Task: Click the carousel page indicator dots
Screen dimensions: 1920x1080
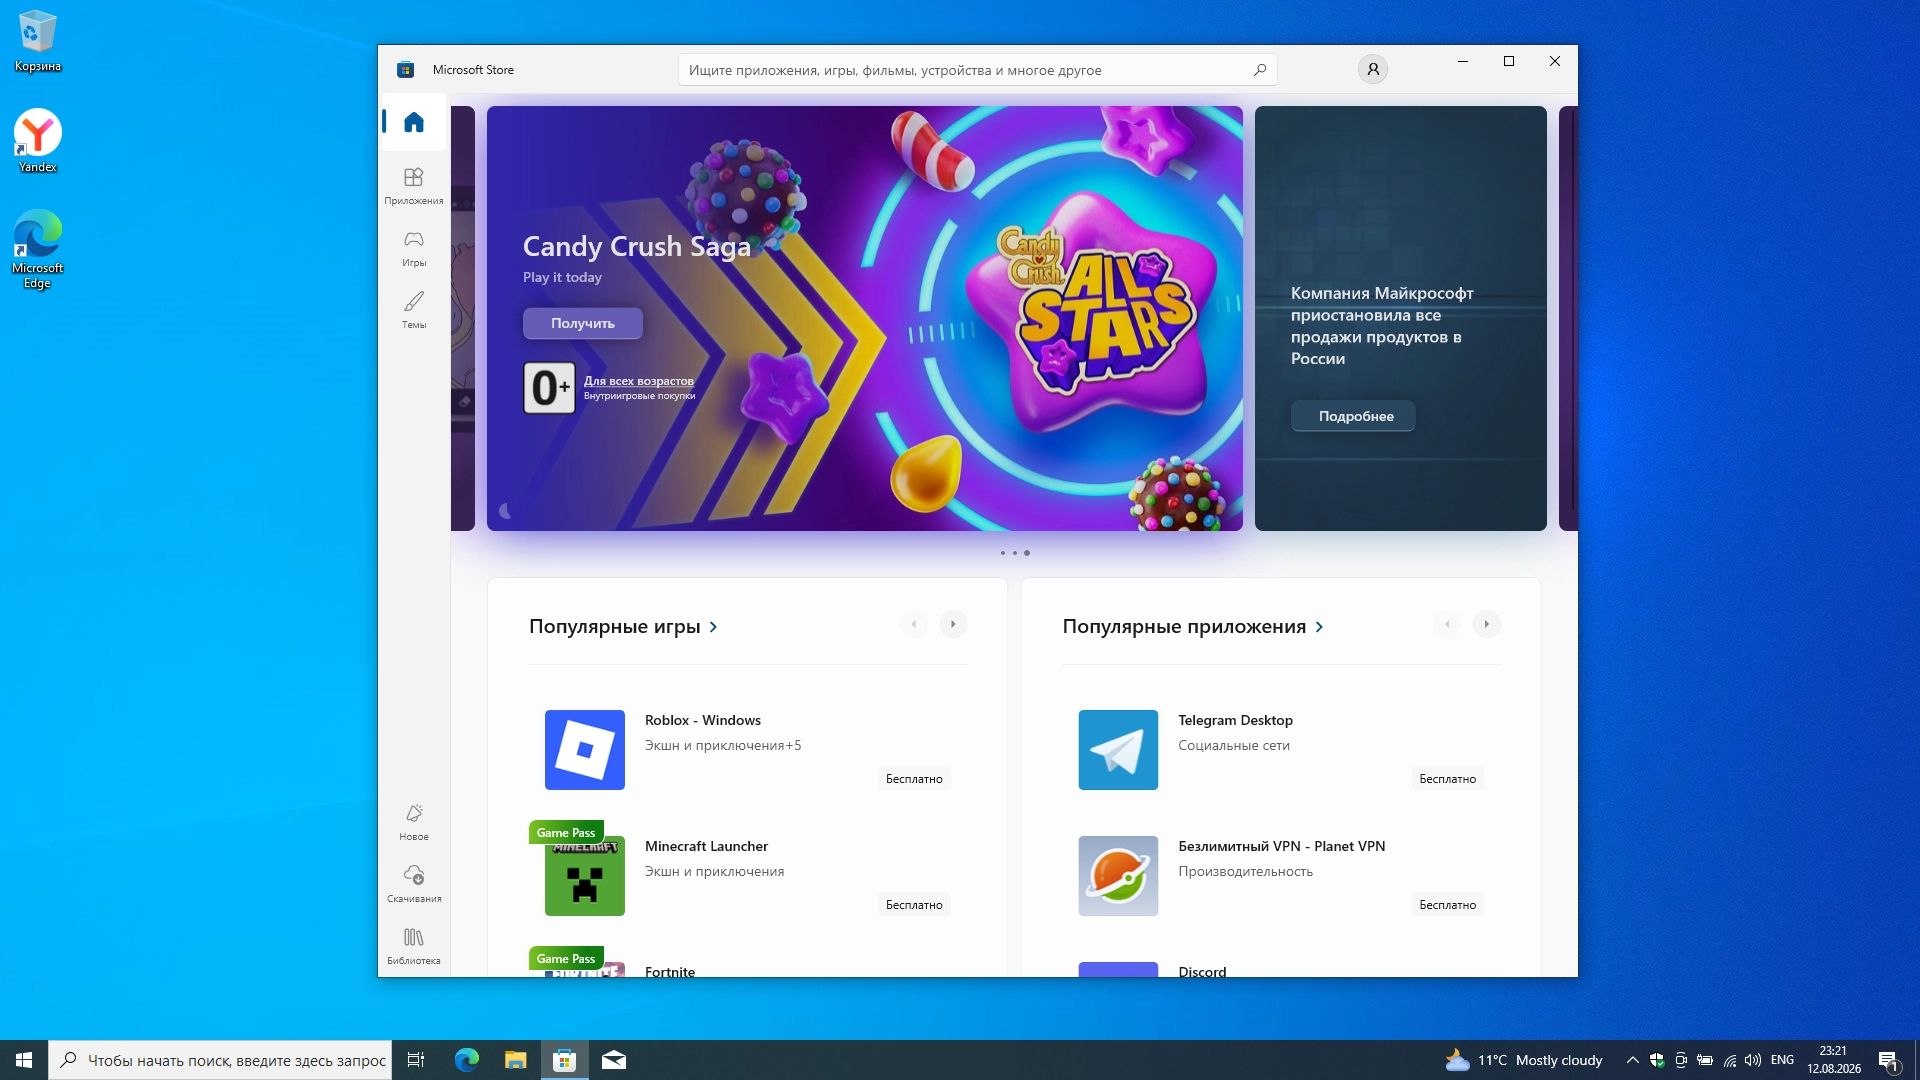Action: (1015, 553)
